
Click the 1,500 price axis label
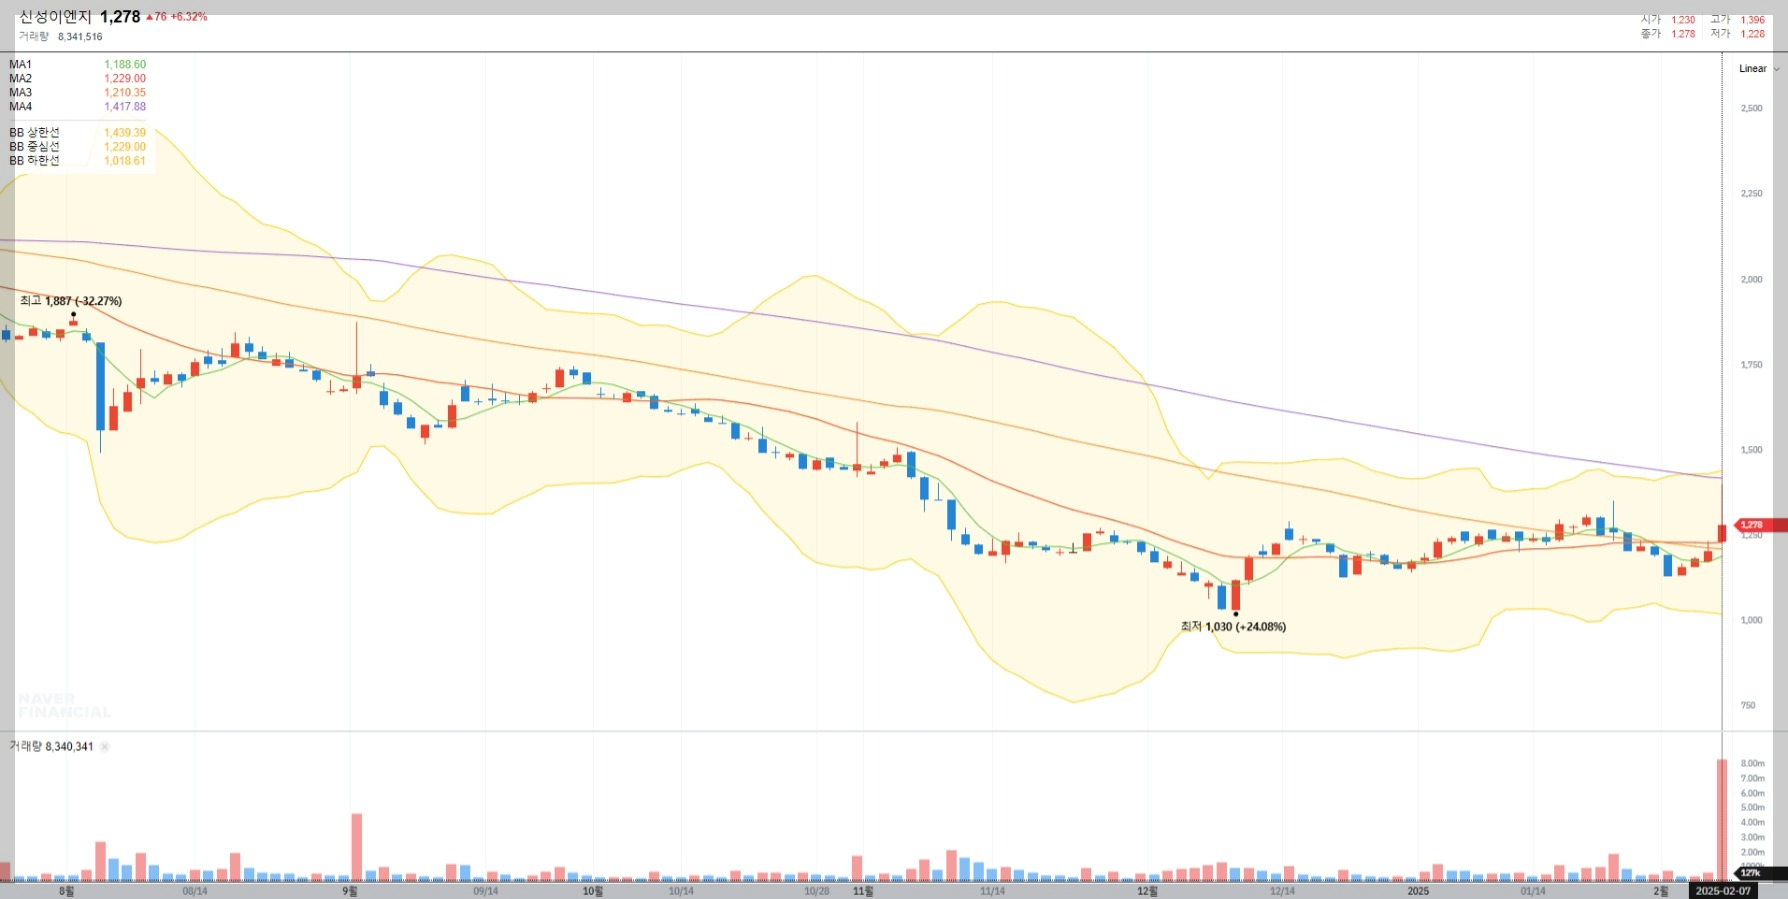click(1752, 450)
